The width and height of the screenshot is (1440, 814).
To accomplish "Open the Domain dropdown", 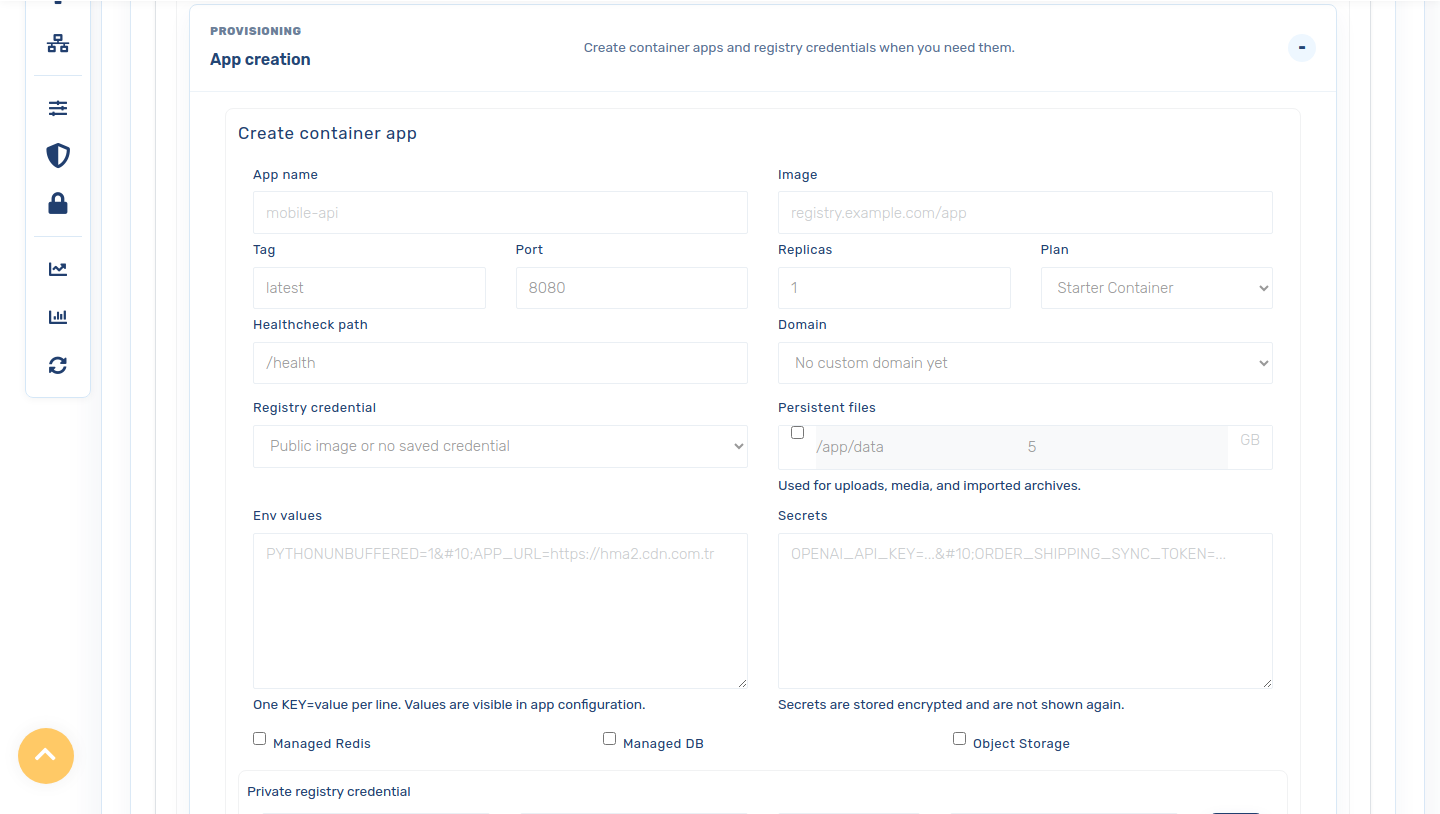I will click(x=1025, y=363).
